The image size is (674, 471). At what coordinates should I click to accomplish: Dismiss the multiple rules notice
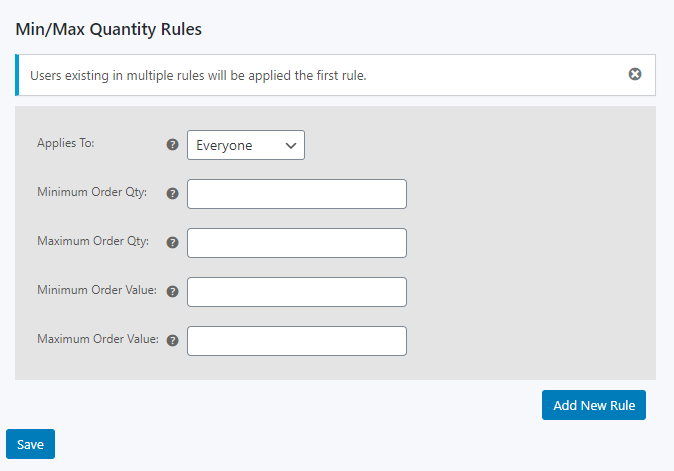point(635,74)
